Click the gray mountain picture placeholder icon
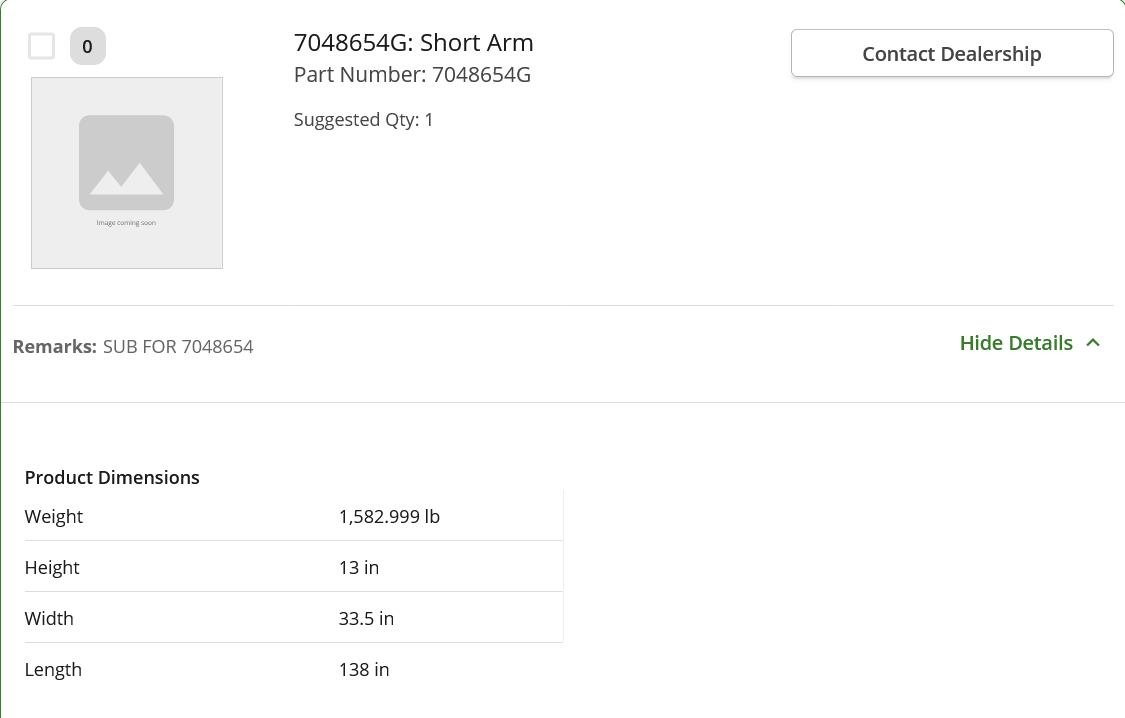1125x718 pixels. click(127, 162)
